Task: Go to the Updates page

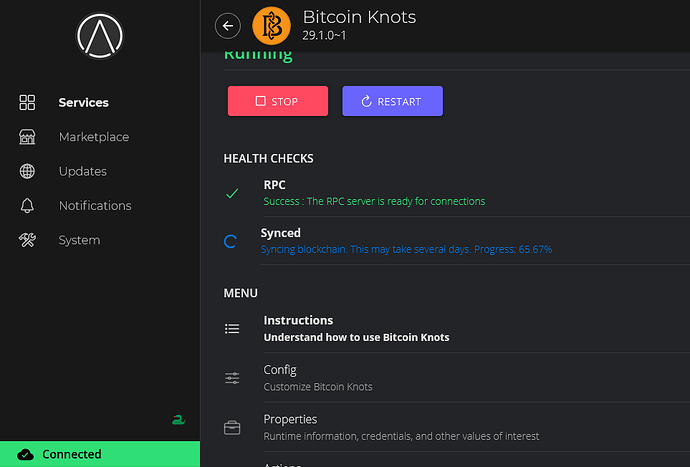Action: pyautogui.click(x=82, y=171)
